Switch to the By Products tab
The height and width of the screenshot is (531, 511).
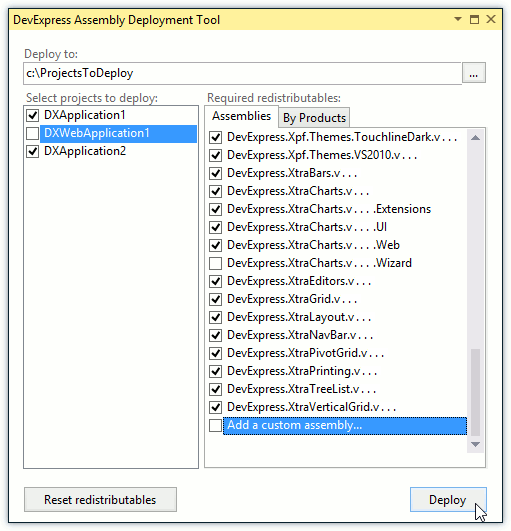[x=314, y=118]
